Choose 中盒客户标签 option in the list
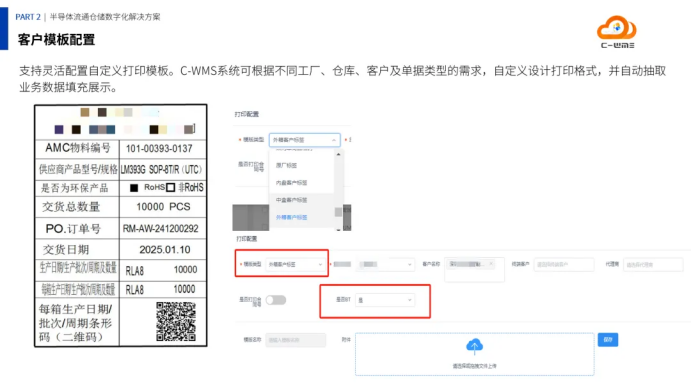Screen dimensions: 692x390 tap(291, 200)
